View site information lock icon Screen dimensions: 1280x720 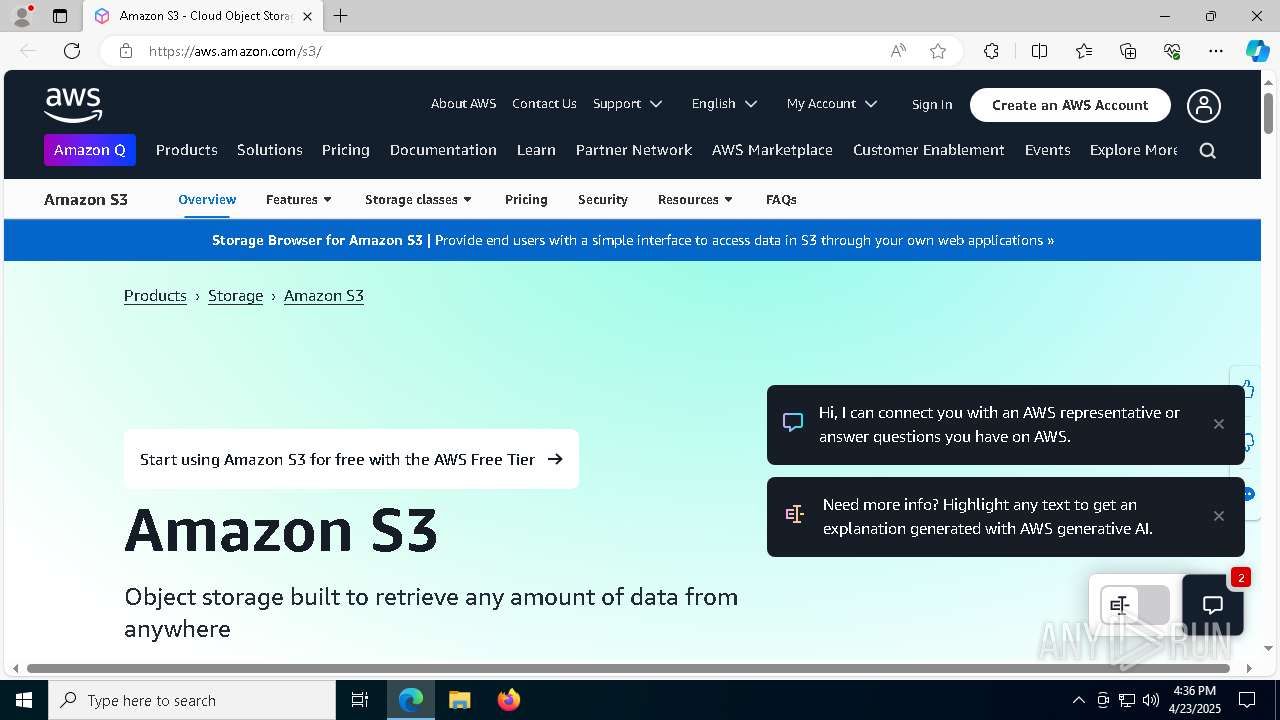[x=125, y=51]
